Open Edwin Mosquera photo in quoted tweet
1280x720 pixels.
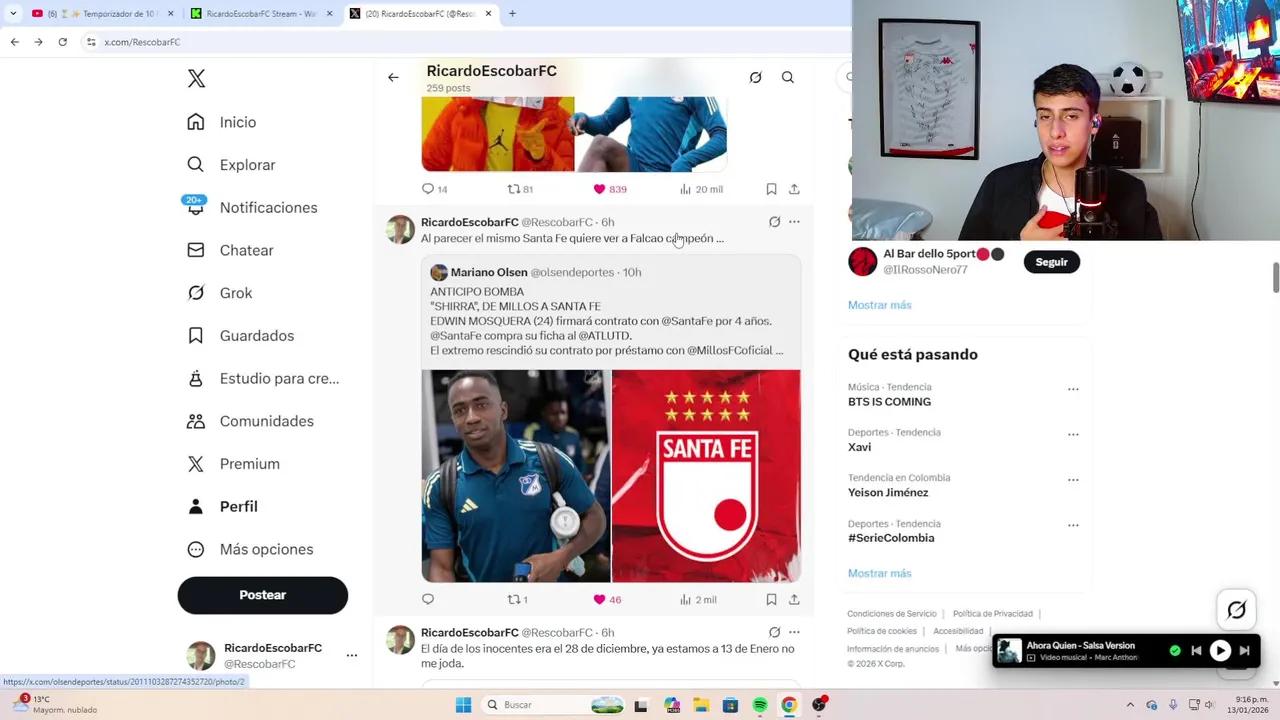(515, 476)
